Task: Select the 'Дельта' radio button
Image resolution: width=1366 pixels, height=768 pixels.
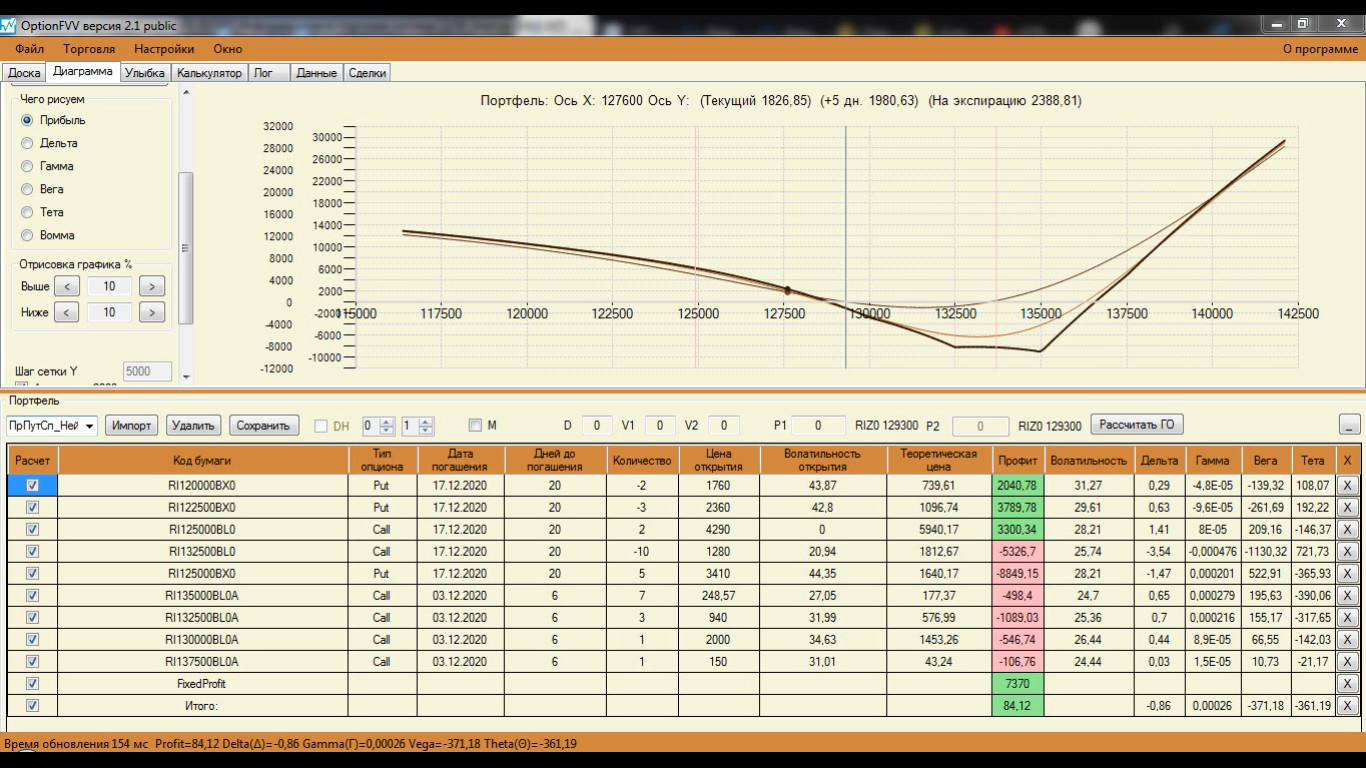Action: (x=27, y=143)
